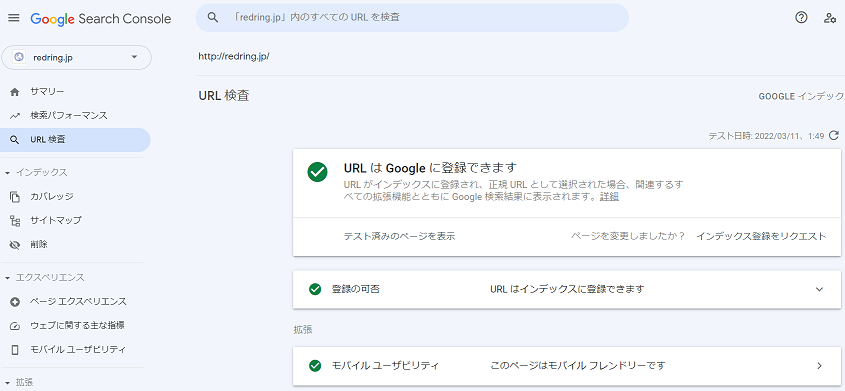Expand the 登録の可否 row chevron
This screenshot has height=391, width=845.
click(819, 289)
